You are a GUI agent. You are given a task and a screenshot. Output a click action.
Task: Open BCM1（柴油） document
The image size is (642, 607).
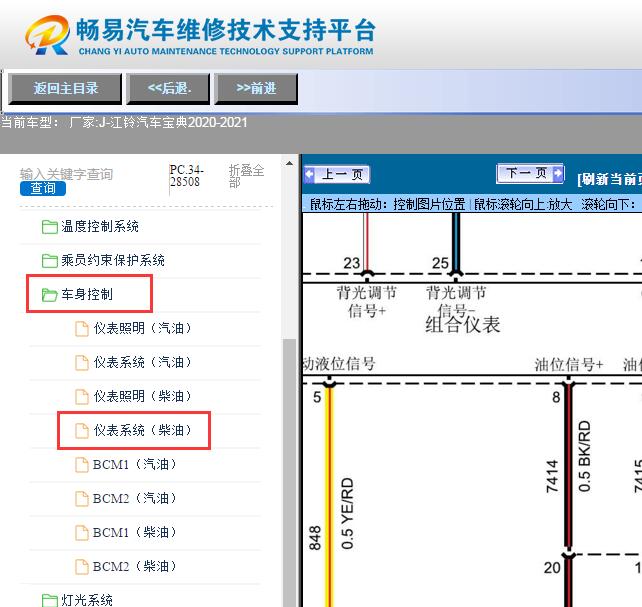[135, 532]
